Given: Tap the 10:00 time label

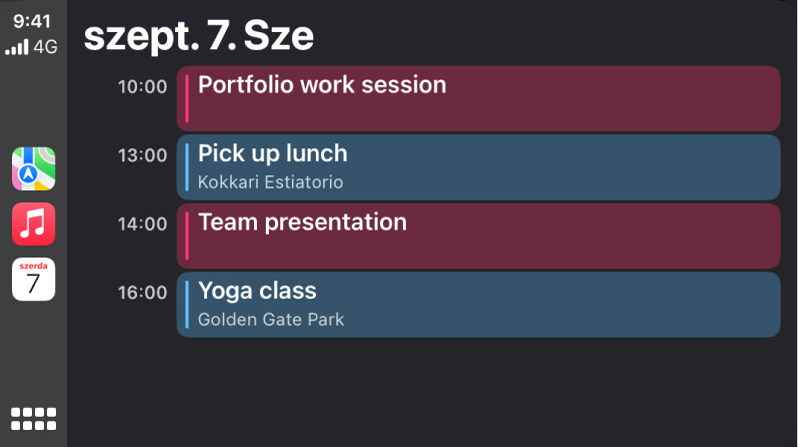Looking at the screenshot, I should point(142,87).
